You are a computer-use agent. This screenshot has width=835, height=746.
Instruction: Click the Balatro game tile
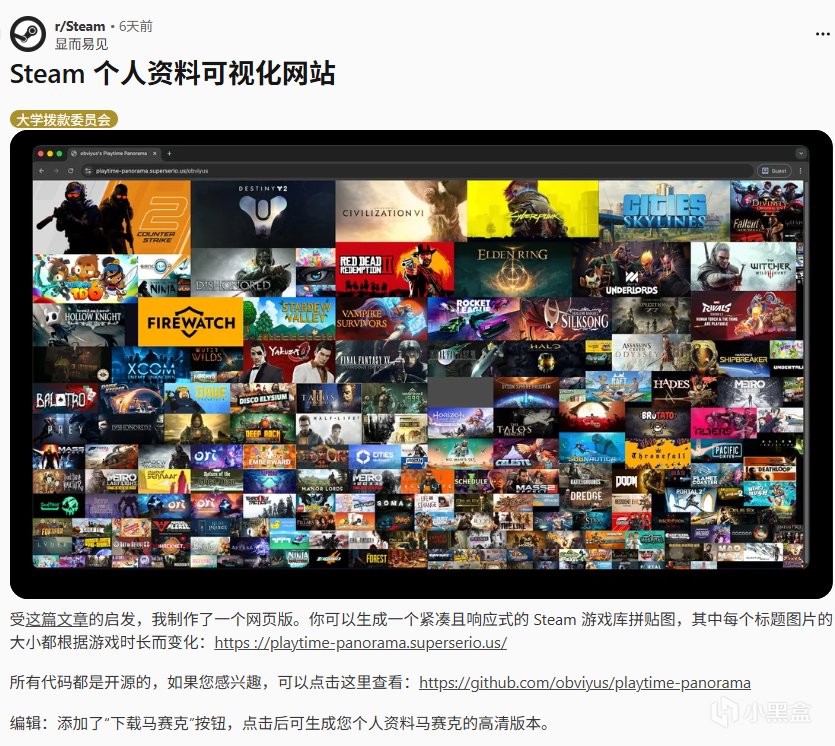tap(66, 399)
